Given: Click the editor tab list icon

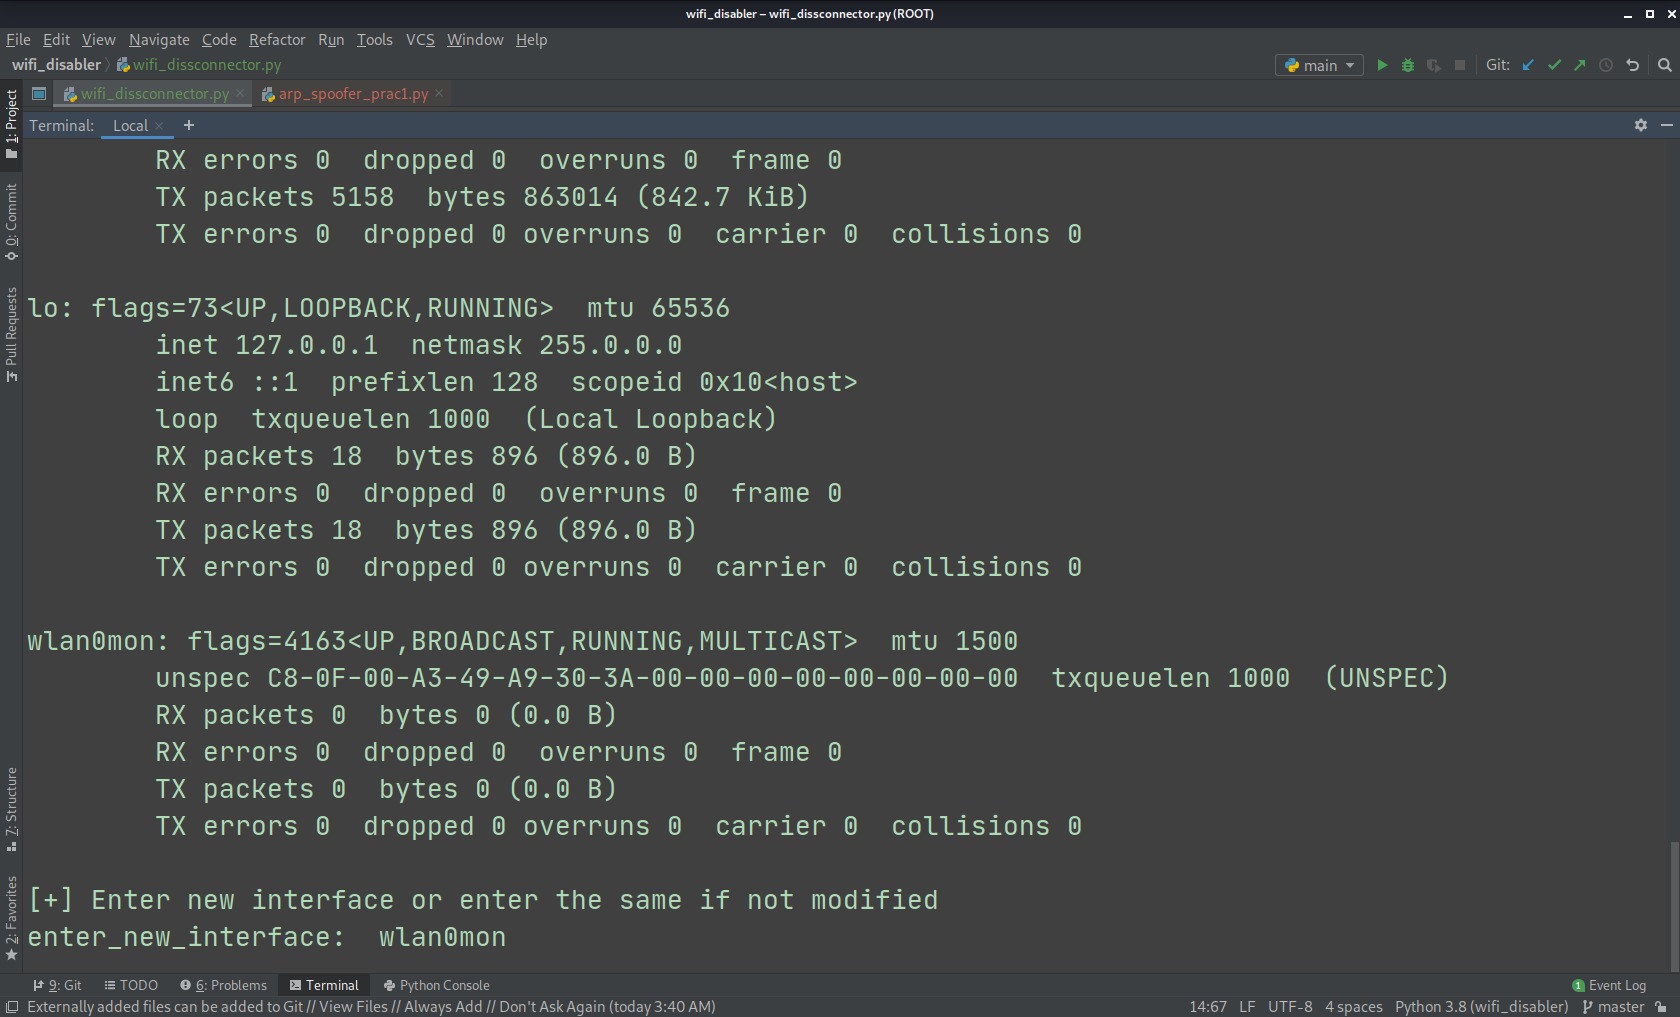Looking at the screenshot, I should coord(39,93).
